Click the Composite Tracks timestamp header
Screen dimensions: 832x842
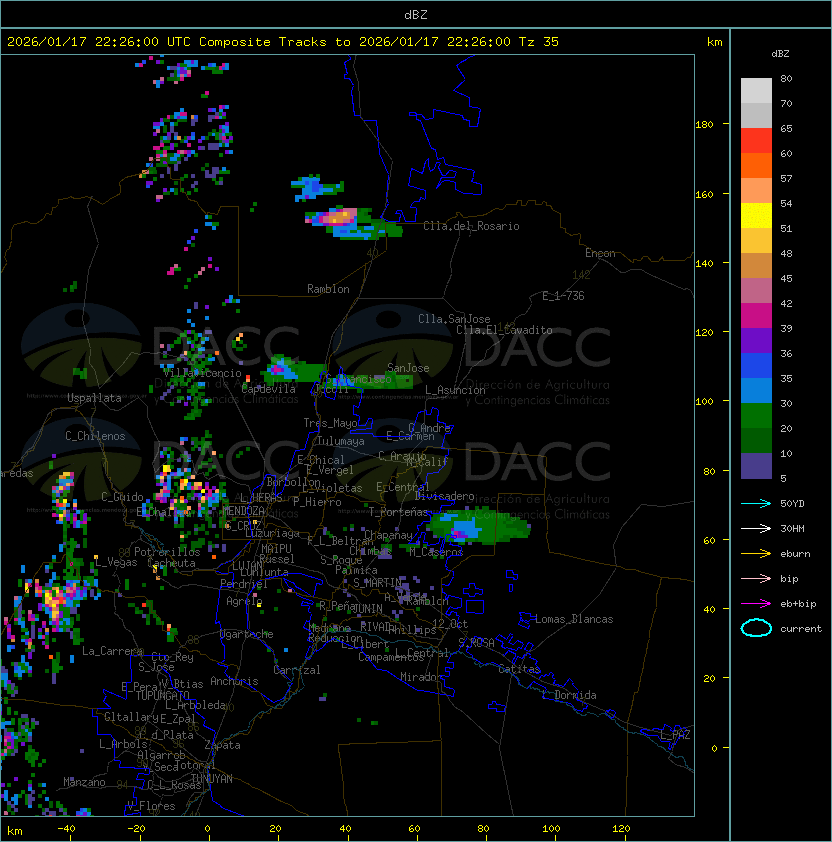point(283,42)
